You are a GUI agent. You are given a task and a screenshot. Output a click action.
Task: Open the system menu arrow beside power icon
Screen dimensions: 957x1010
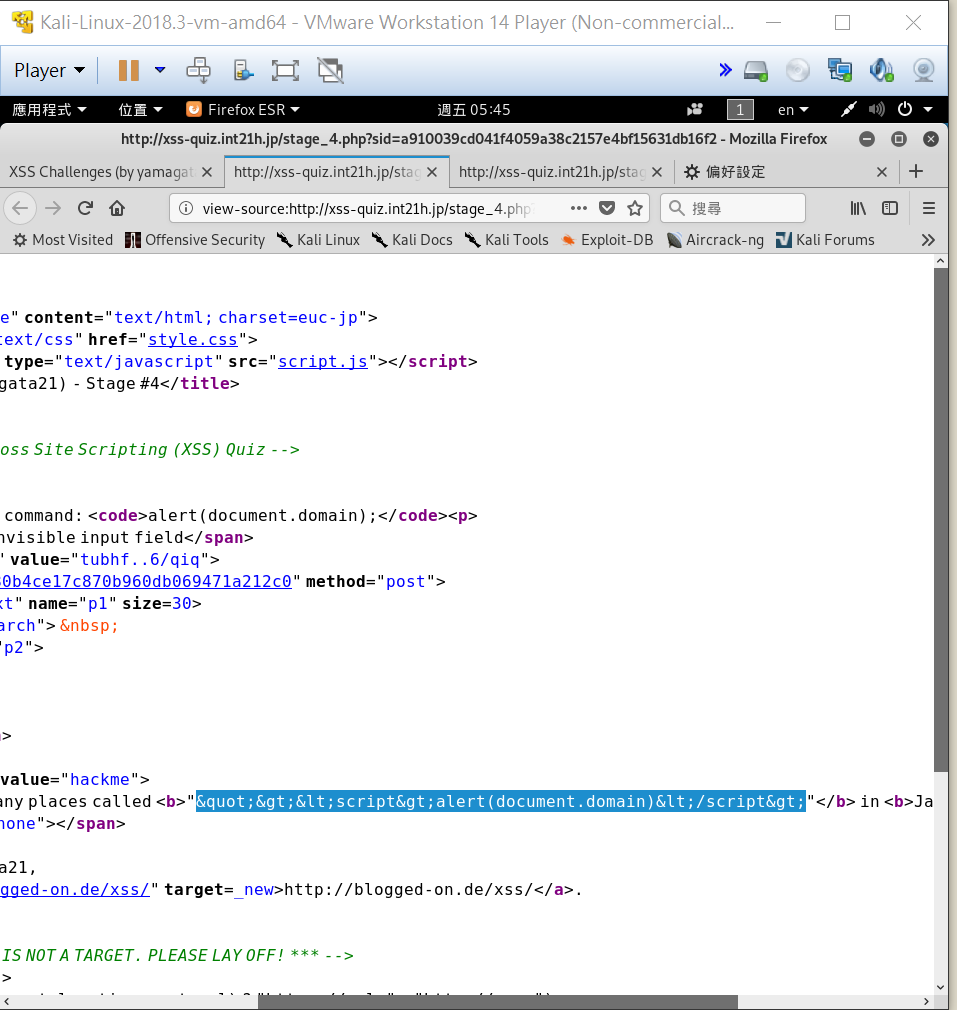[928, 110]
